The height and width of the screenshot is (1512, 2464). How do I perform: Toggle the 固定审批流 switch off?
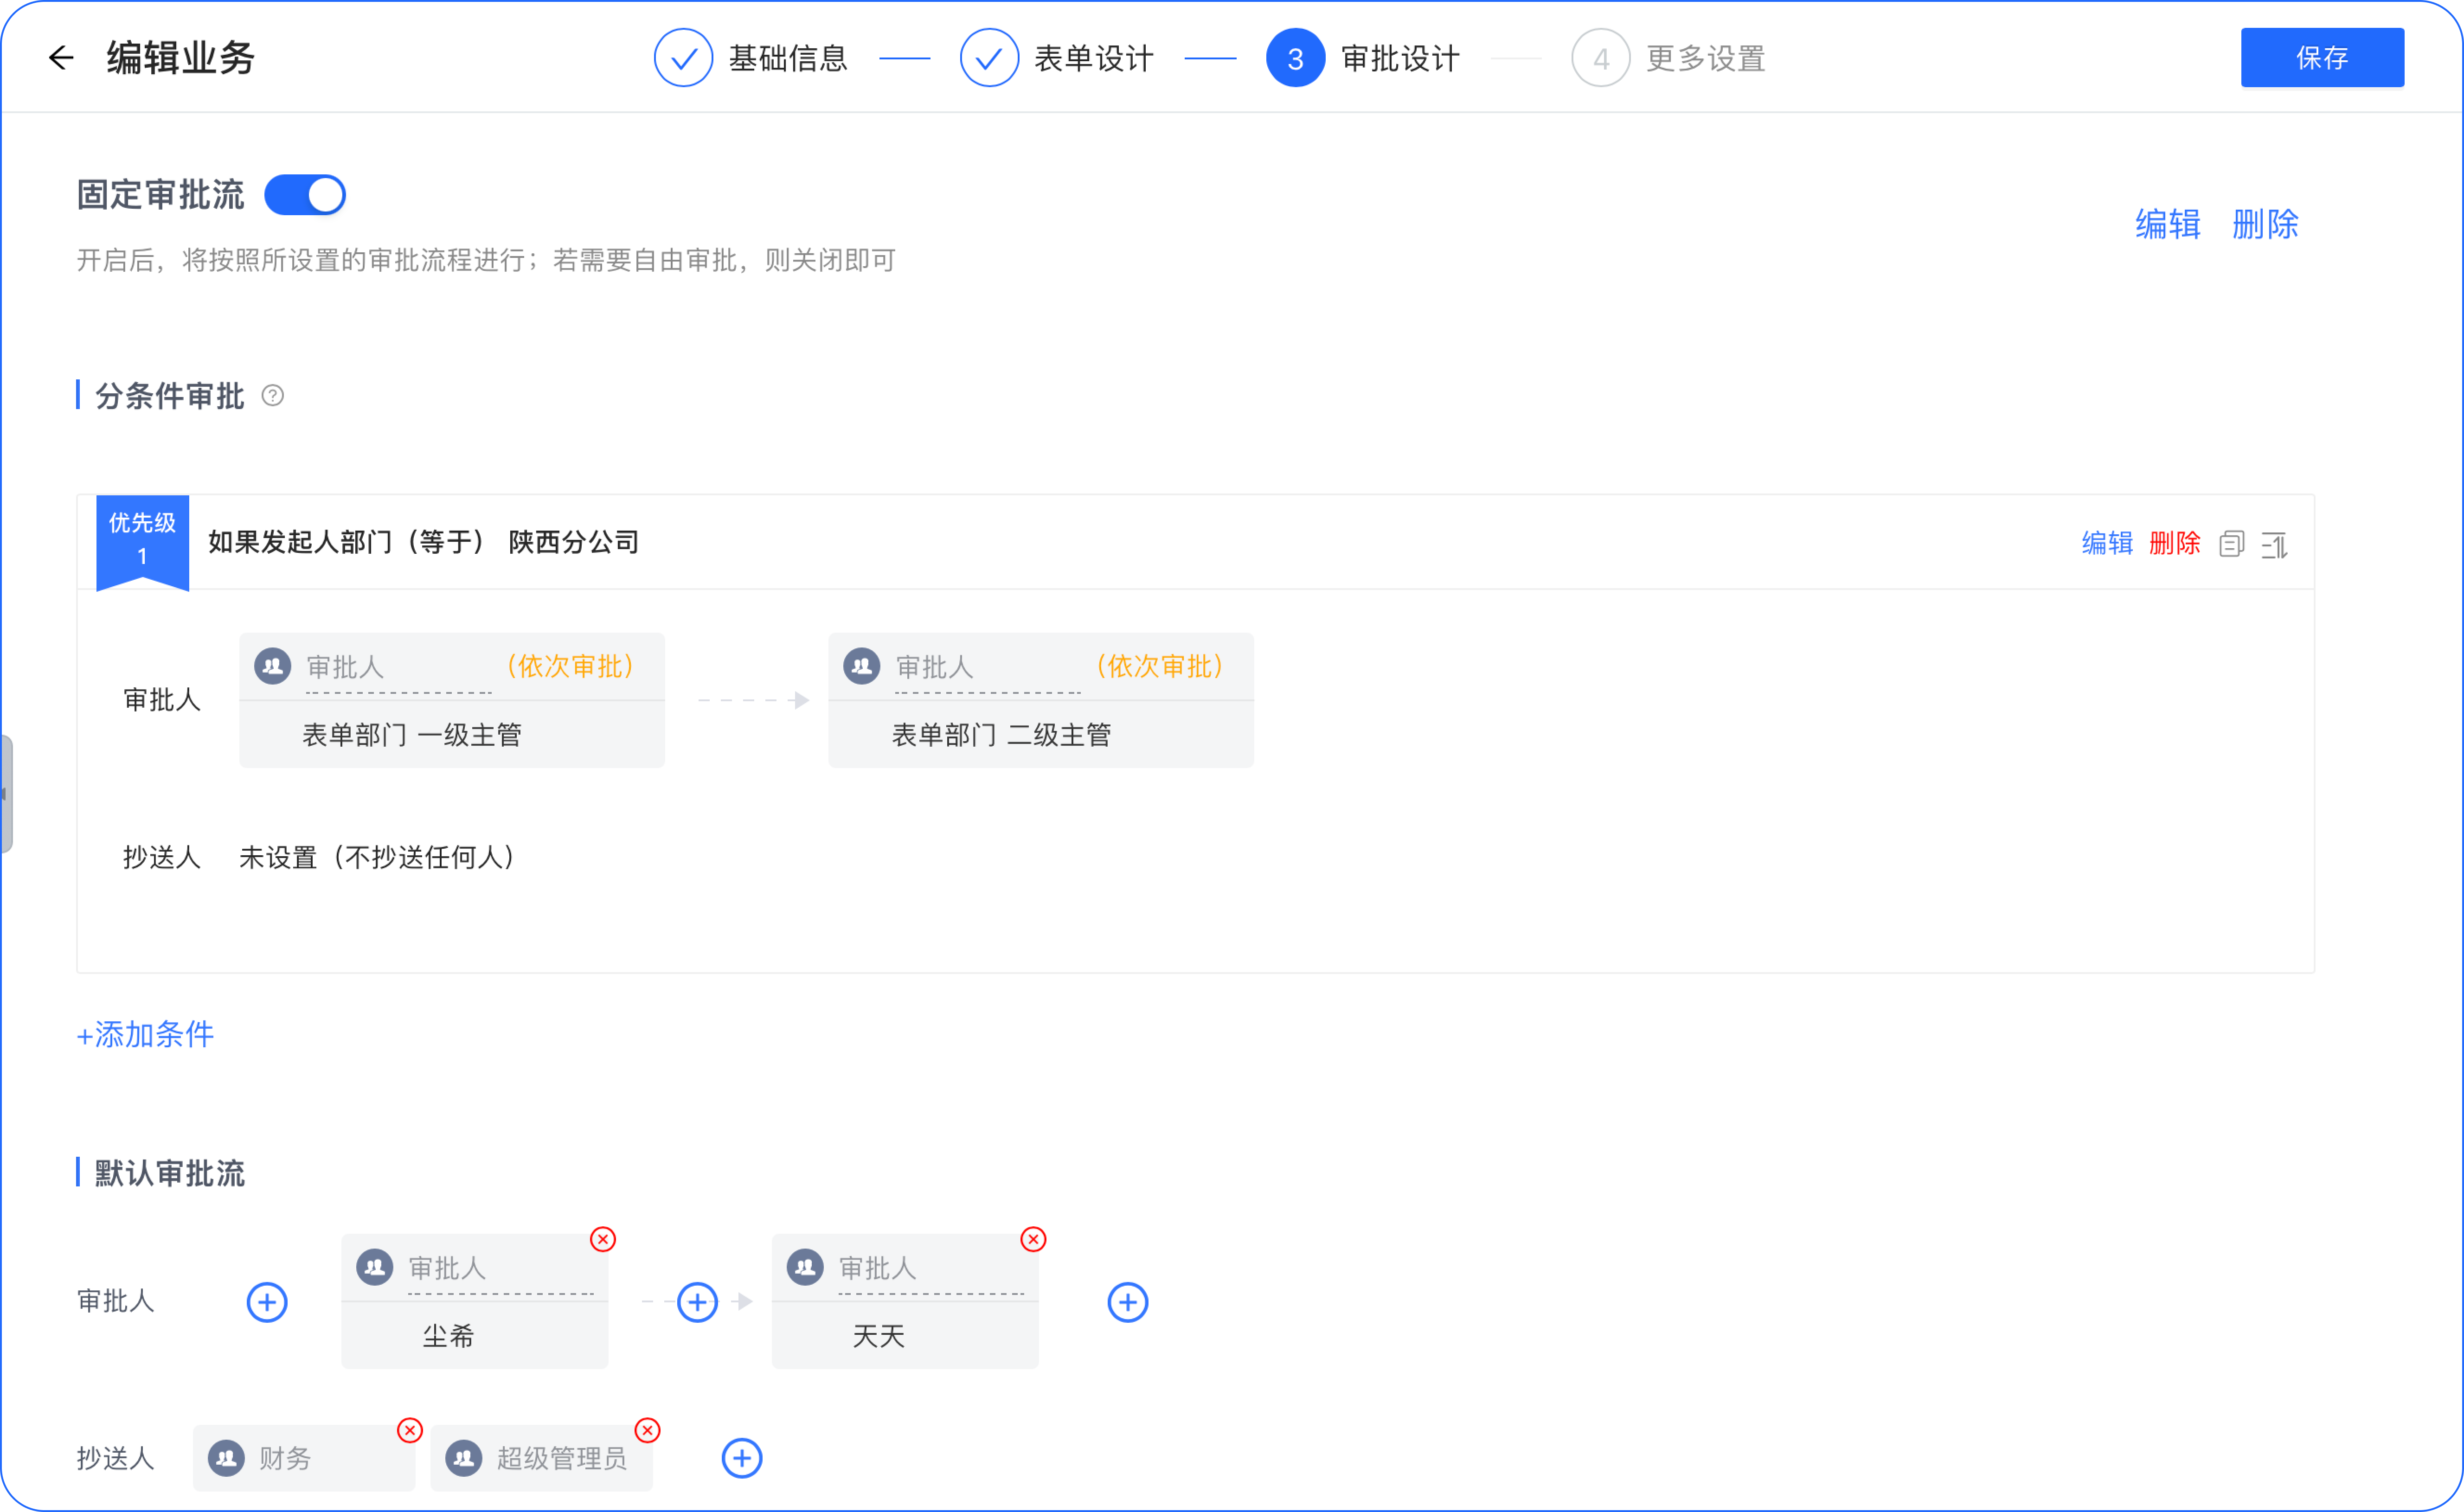point(305,195)
